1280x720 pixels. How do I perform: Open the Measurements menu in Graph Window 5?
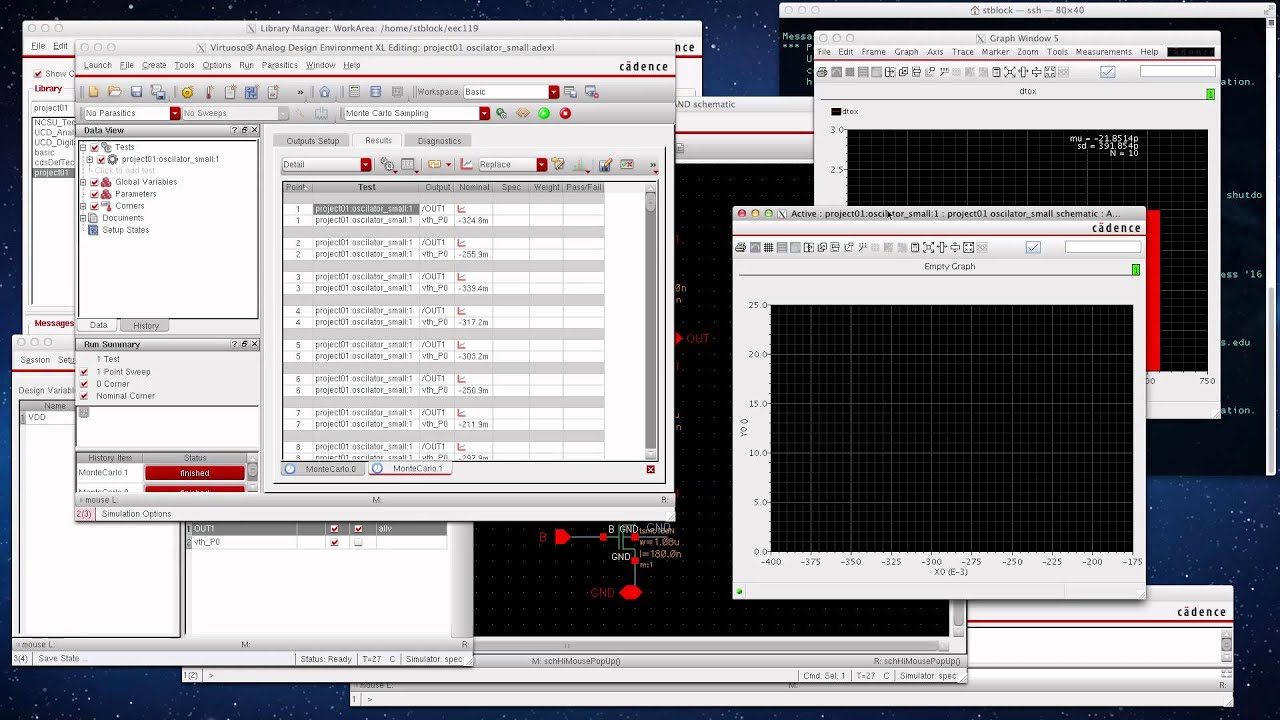click(1103, 52)
